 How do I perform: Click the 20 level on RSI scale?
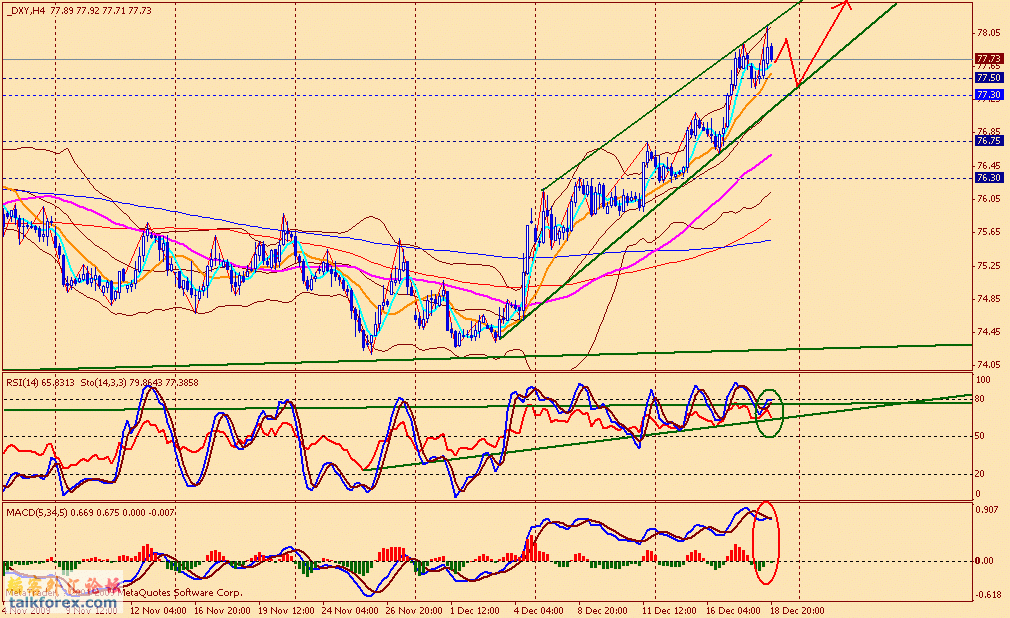pos(980,474)
